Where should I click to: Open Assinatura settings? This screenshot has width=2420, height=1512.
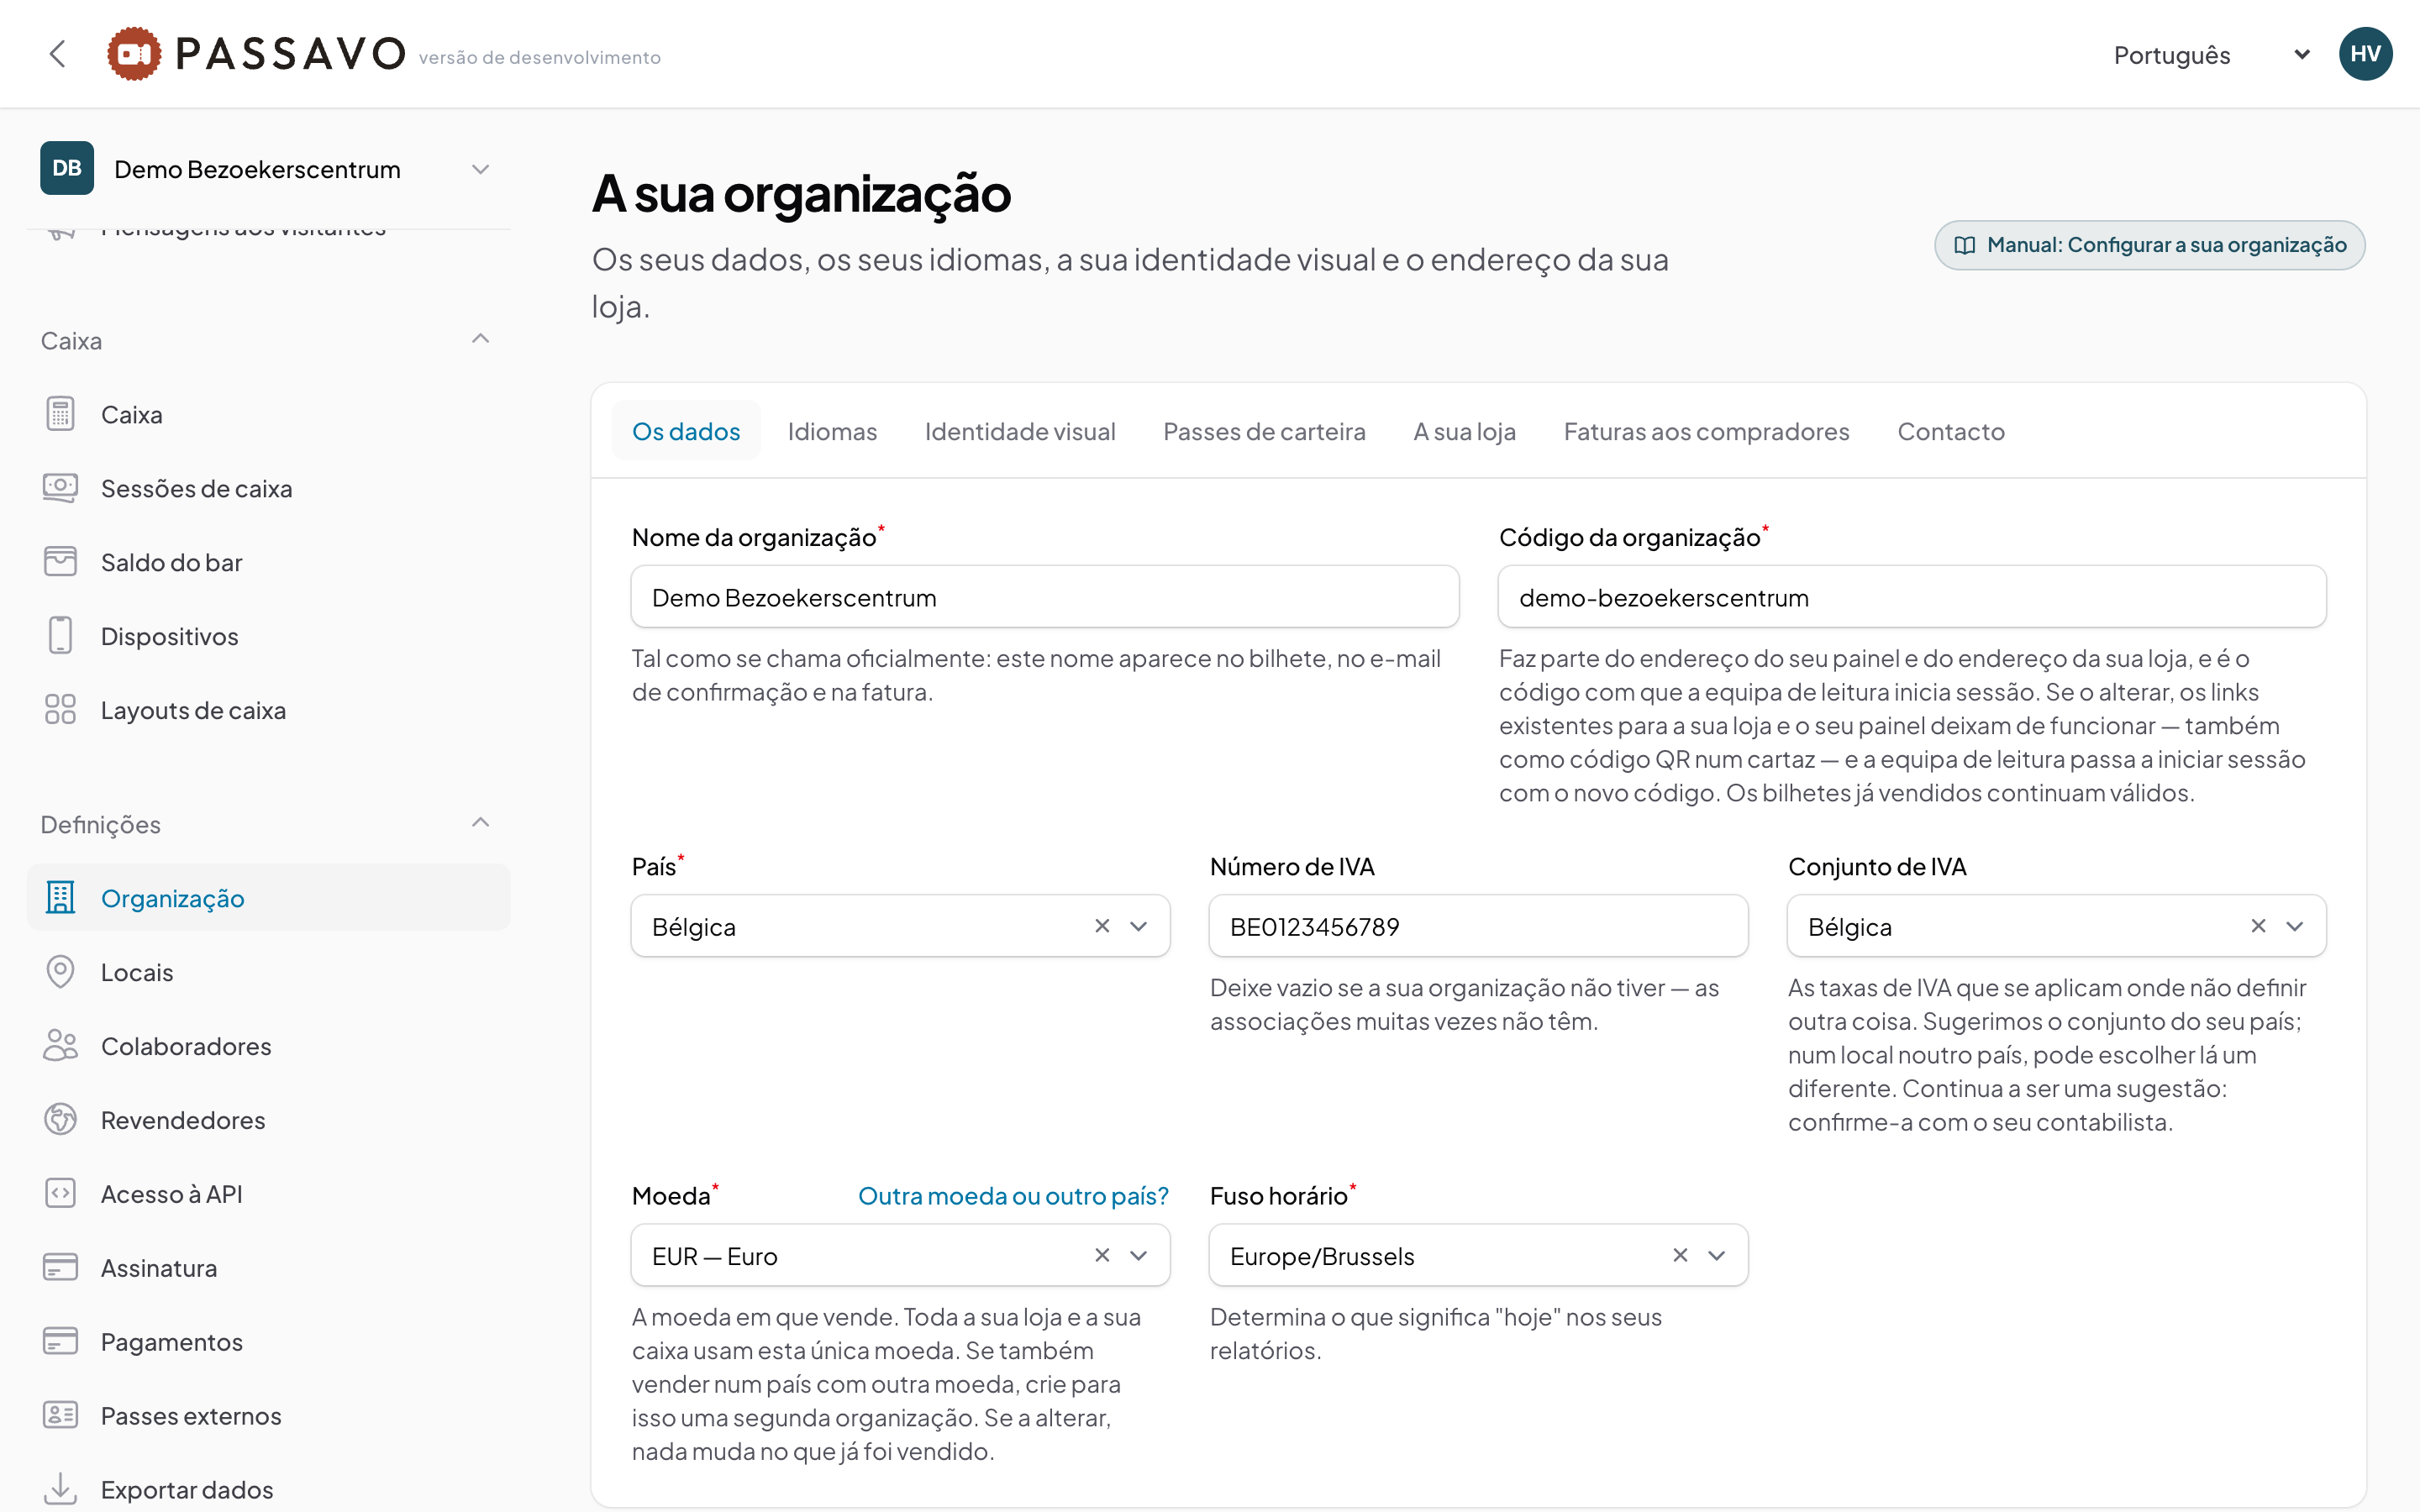tap(268, 1268)
